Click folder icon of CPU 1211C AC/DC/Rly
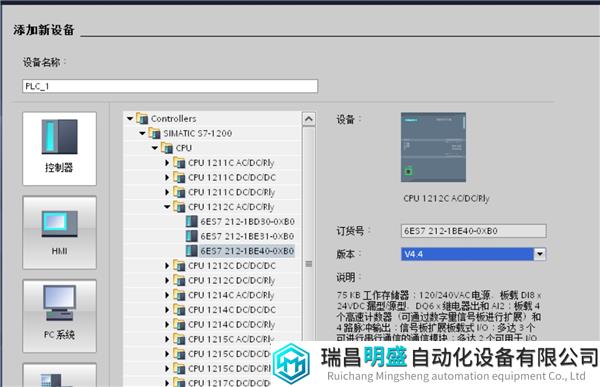 click(x=179, y=162)
